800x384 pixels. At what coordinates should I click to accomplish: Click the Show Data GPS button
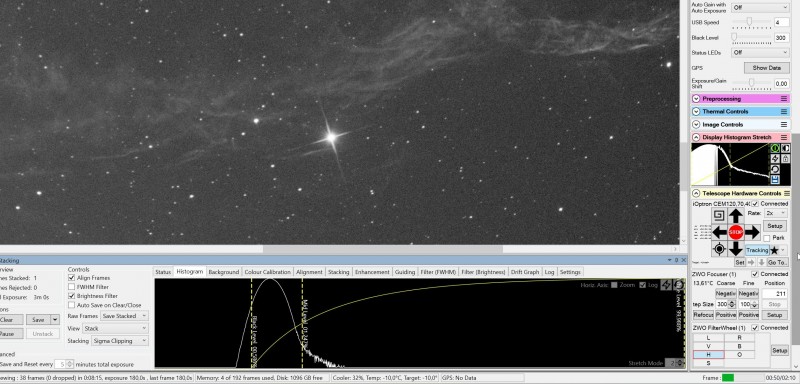[766, 68]
